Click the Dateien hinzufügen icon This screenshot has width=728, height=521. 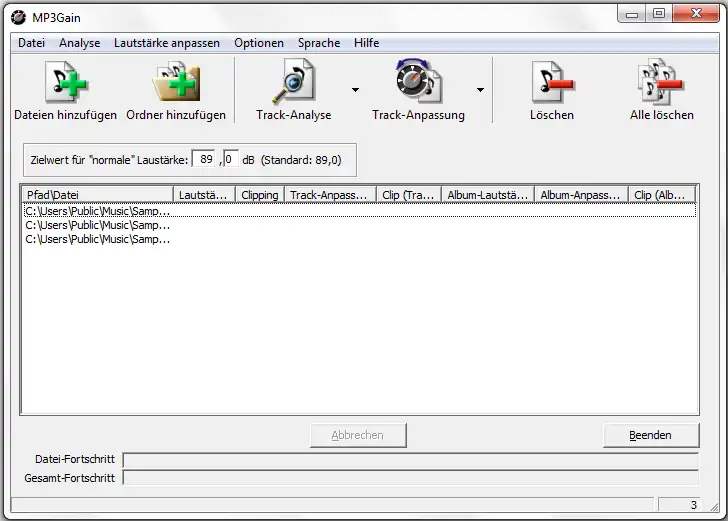65,82
